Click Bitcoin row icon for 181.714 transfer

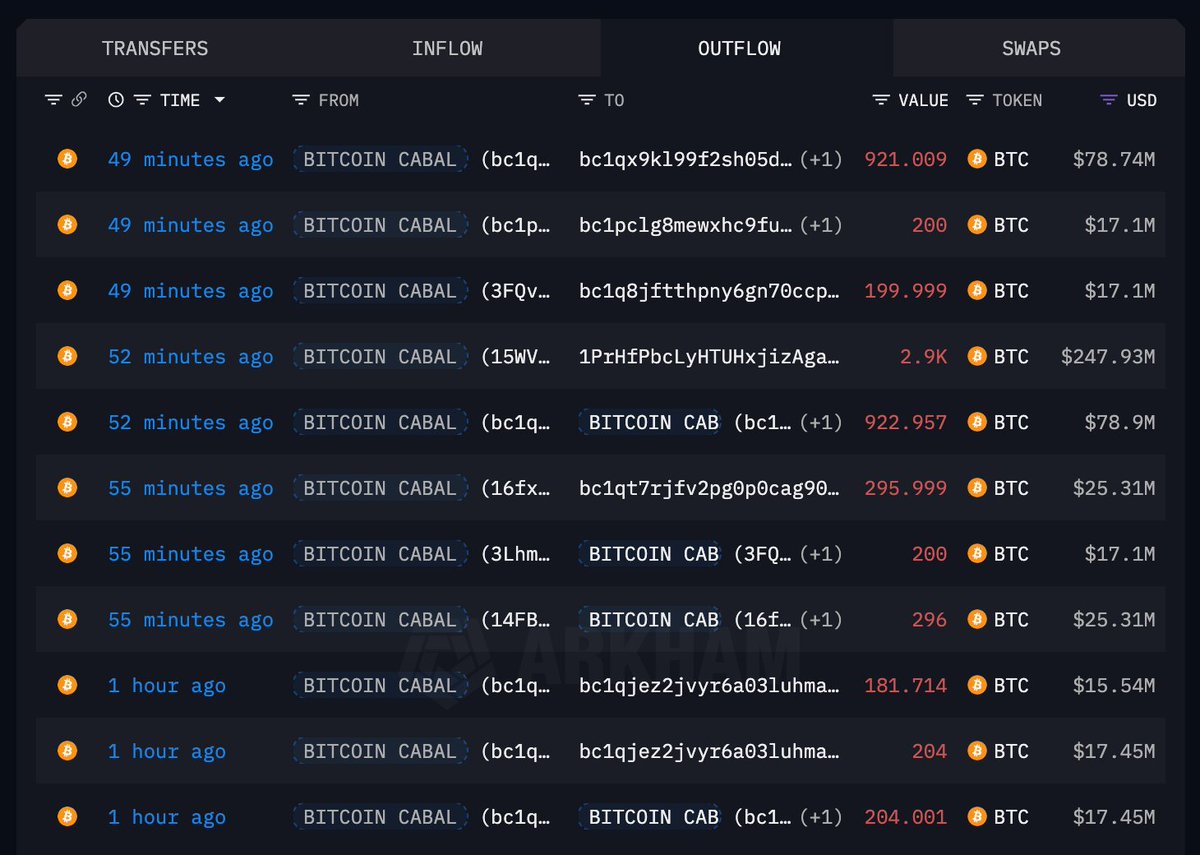pos(67,685)
